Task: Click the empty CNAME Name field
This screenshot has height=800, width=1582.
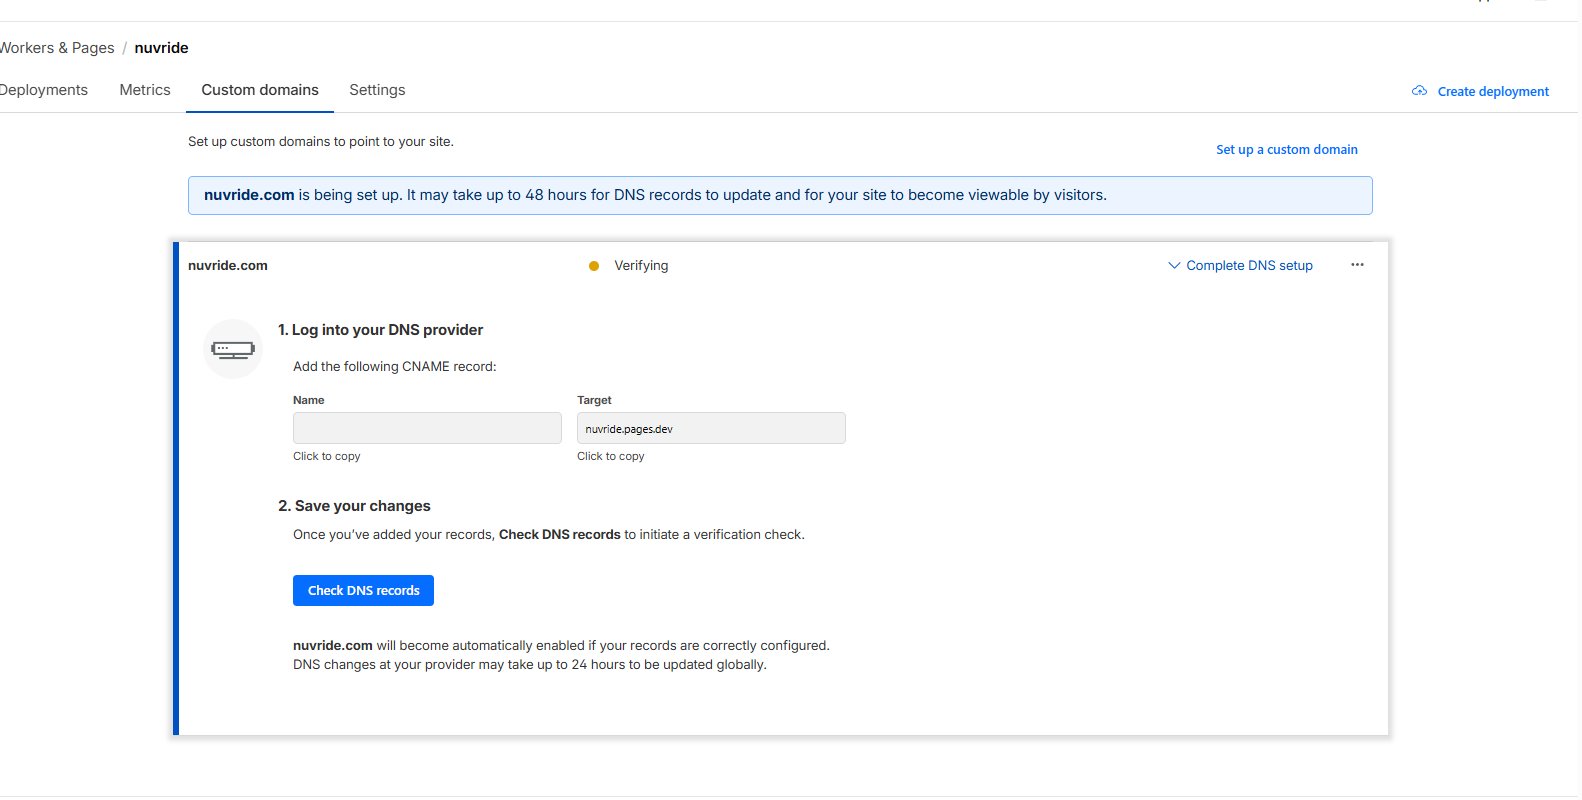Action: (427, 428)
